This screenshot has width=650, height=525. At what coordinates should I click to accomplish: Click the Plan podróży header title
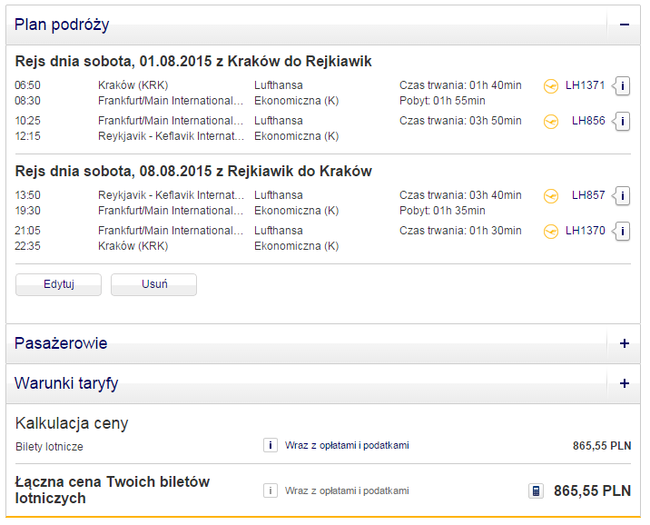[x=62, y=25]
